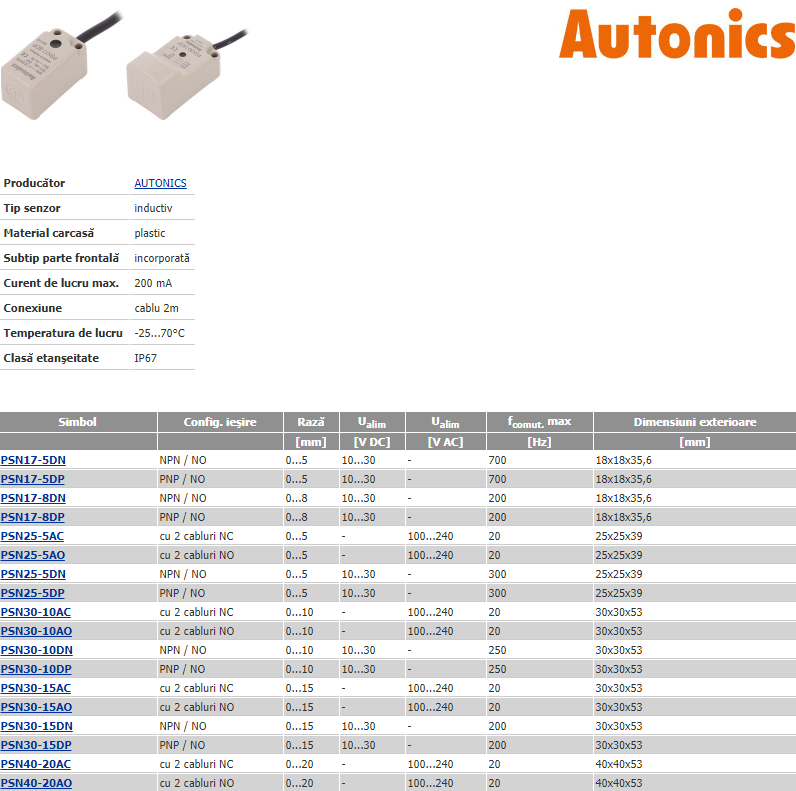Viewport: 796px width, 791px height.
Task: Click 'PNP / NO' in PSN30-10DP row
Action: [182, 669]
